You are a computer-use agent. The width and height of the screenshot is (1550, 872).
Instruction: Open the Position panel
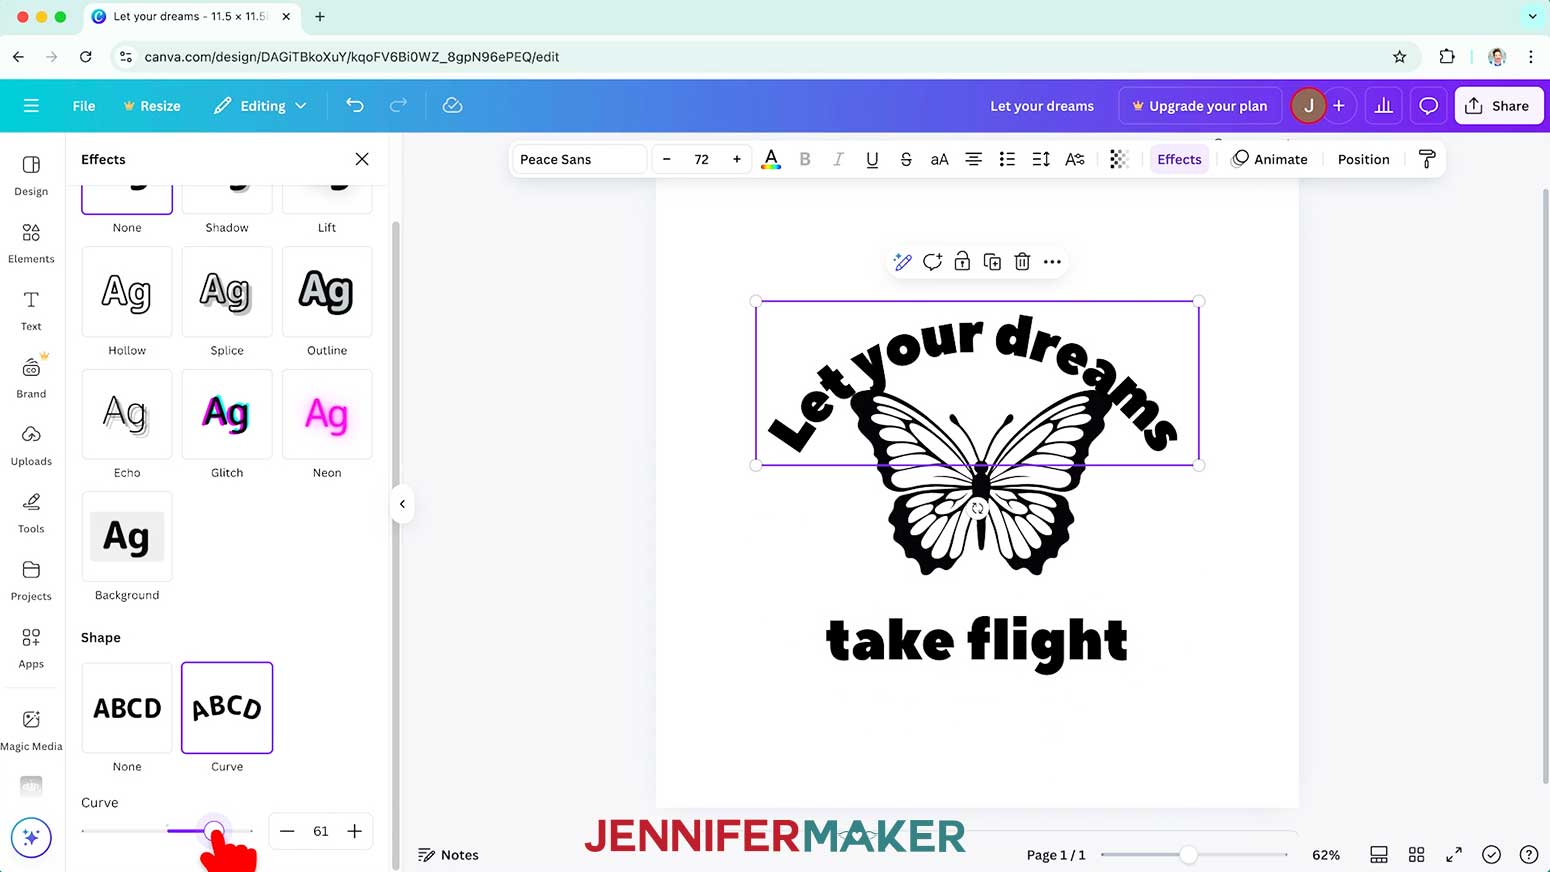pyautogui.click(x=1363, y=159)
